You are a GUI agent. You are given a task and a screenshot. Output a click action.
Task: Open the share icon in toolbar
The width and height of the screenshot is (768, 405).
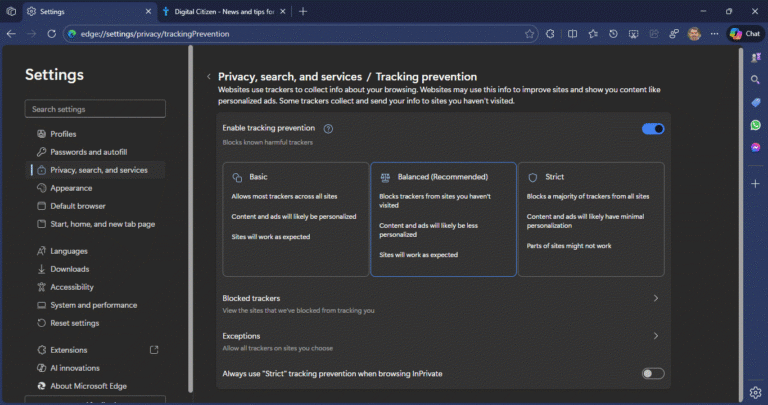[654, 34]
